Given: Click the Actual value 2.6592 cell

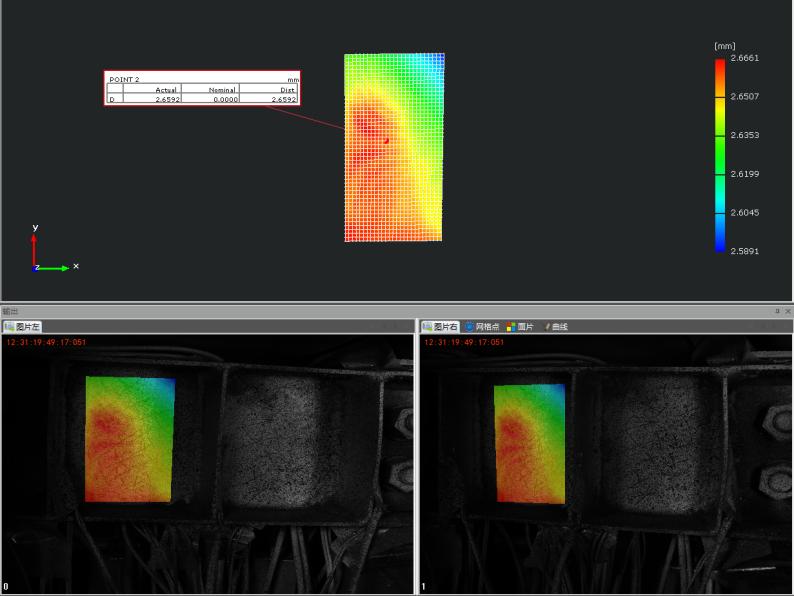Looking at the screenshot, I should click(166, 100).
